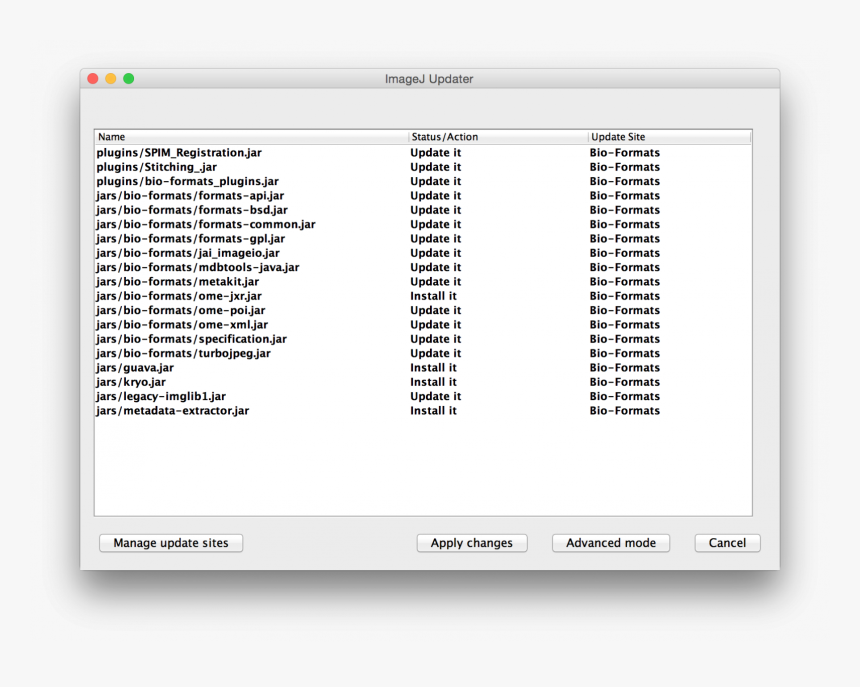Click the Cancel button
The image size is (860, 687).
coord(727,543)
